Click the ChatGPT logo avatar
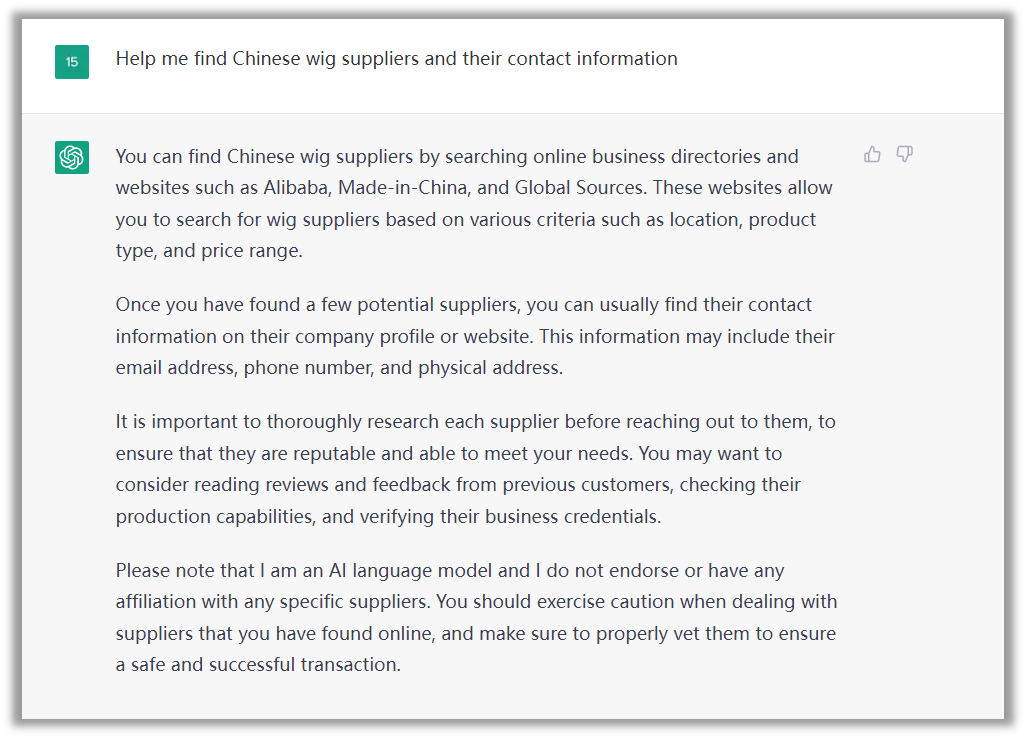1026x737 pixels. pyautogui.click(x=72, y=157)
